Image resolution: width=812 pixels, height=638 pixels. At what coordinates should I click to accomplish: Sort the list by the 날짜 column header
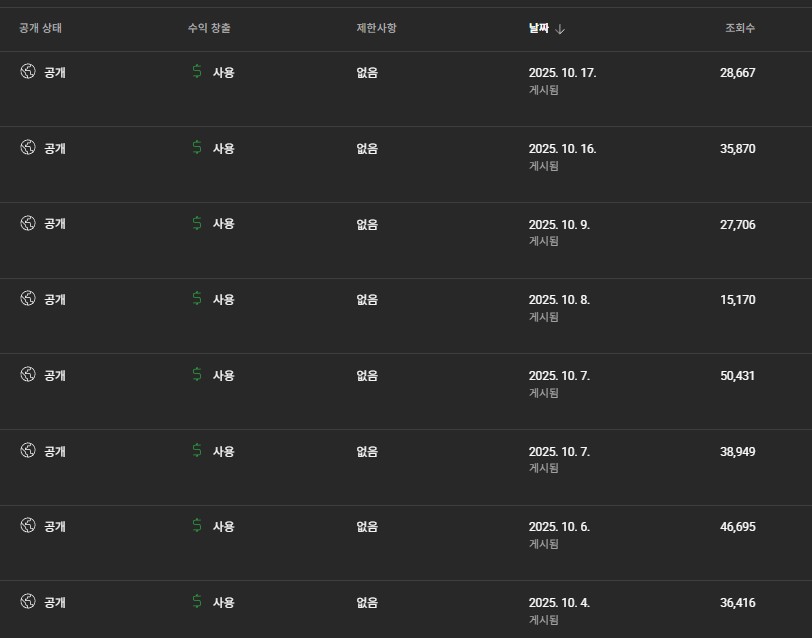(539, 28)
